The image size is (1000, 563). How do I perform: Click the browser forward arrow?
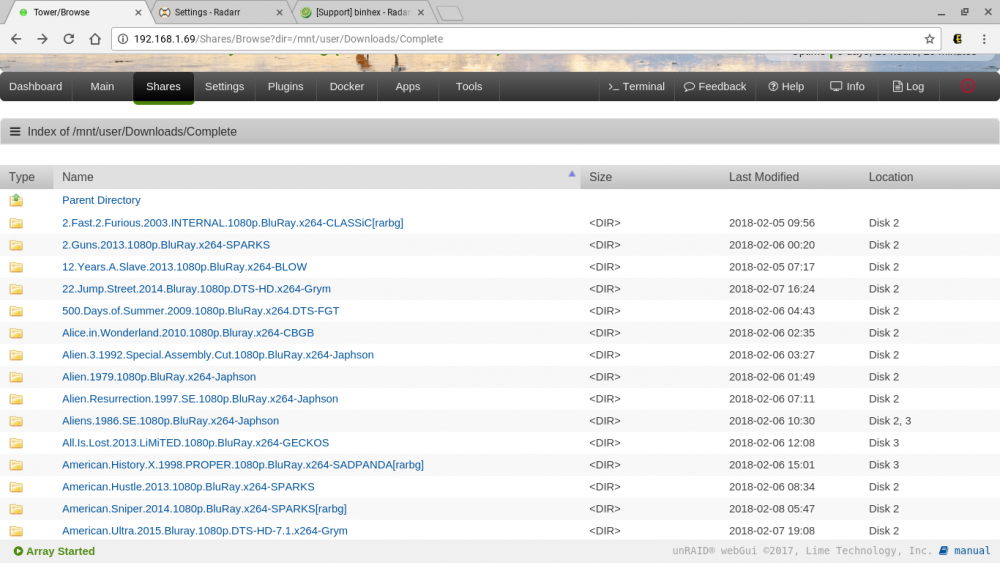42,39
